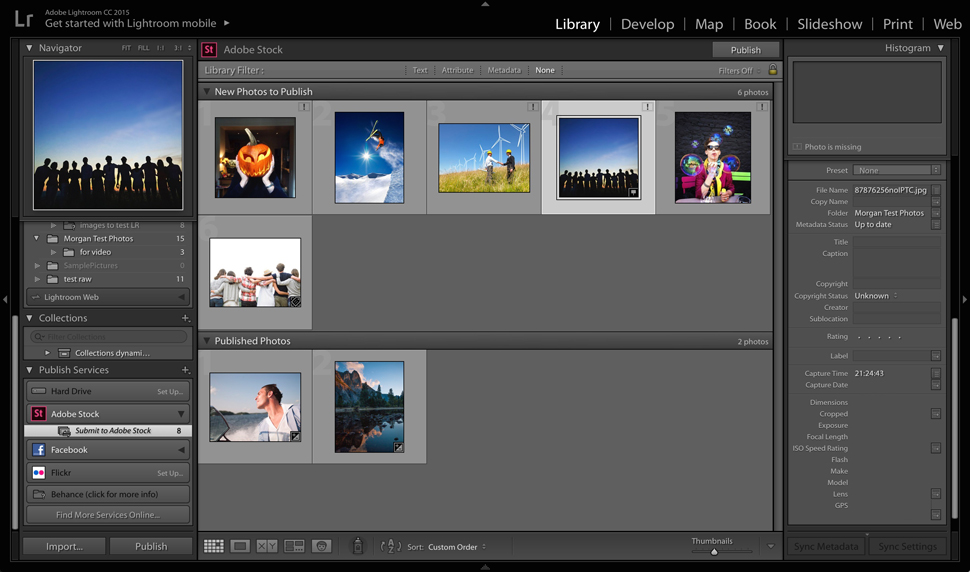Toggle sort direction A-Z icon
This screenshot has width=970, height=572.
click(x=392, y=547)
